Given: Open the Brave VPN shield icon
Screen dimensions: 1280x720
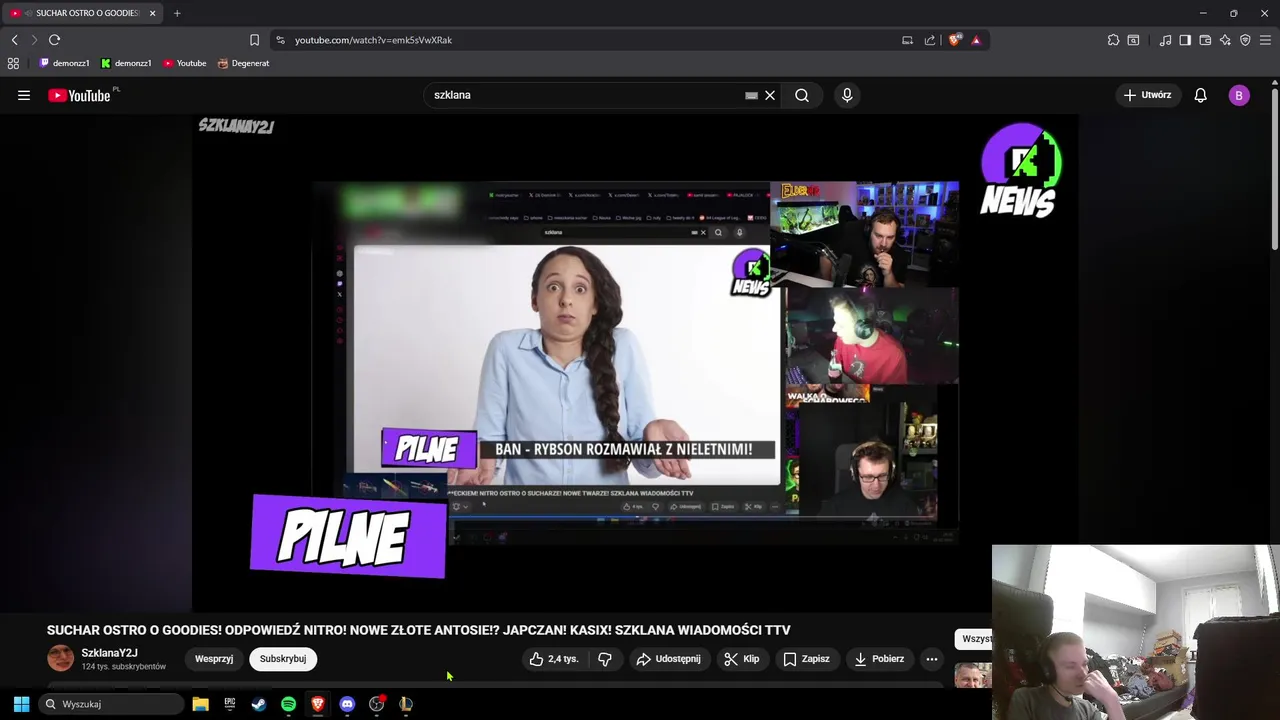Looking at the screenshot, I should [1245, 40].
